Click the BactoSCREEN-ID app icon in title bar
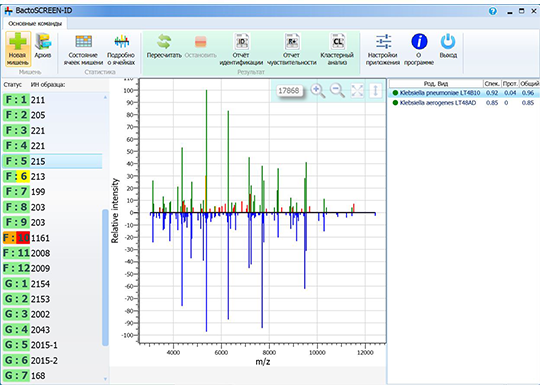The width and height of the screenshot is (540, 388). (x=9, y=11)
